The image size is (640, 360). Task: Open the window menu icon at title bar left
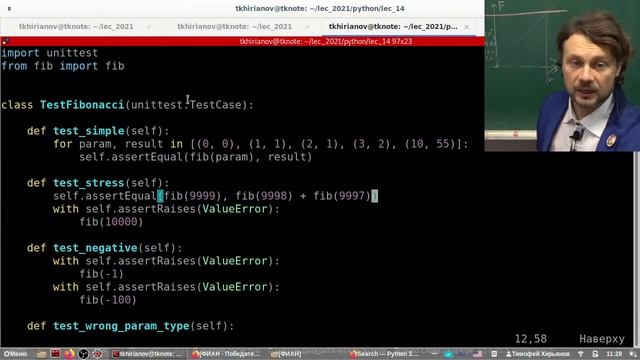[9, 9]
